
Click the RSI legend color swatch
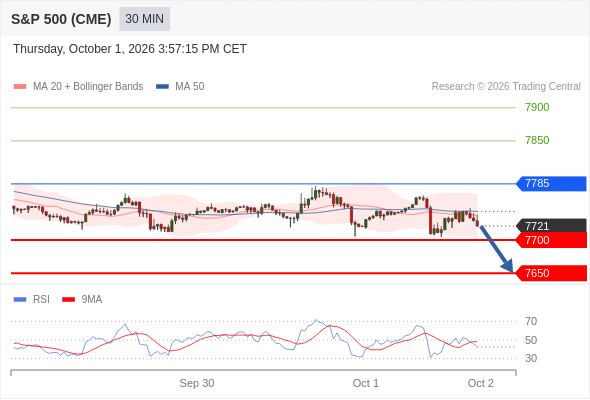(x=20, y=300)
